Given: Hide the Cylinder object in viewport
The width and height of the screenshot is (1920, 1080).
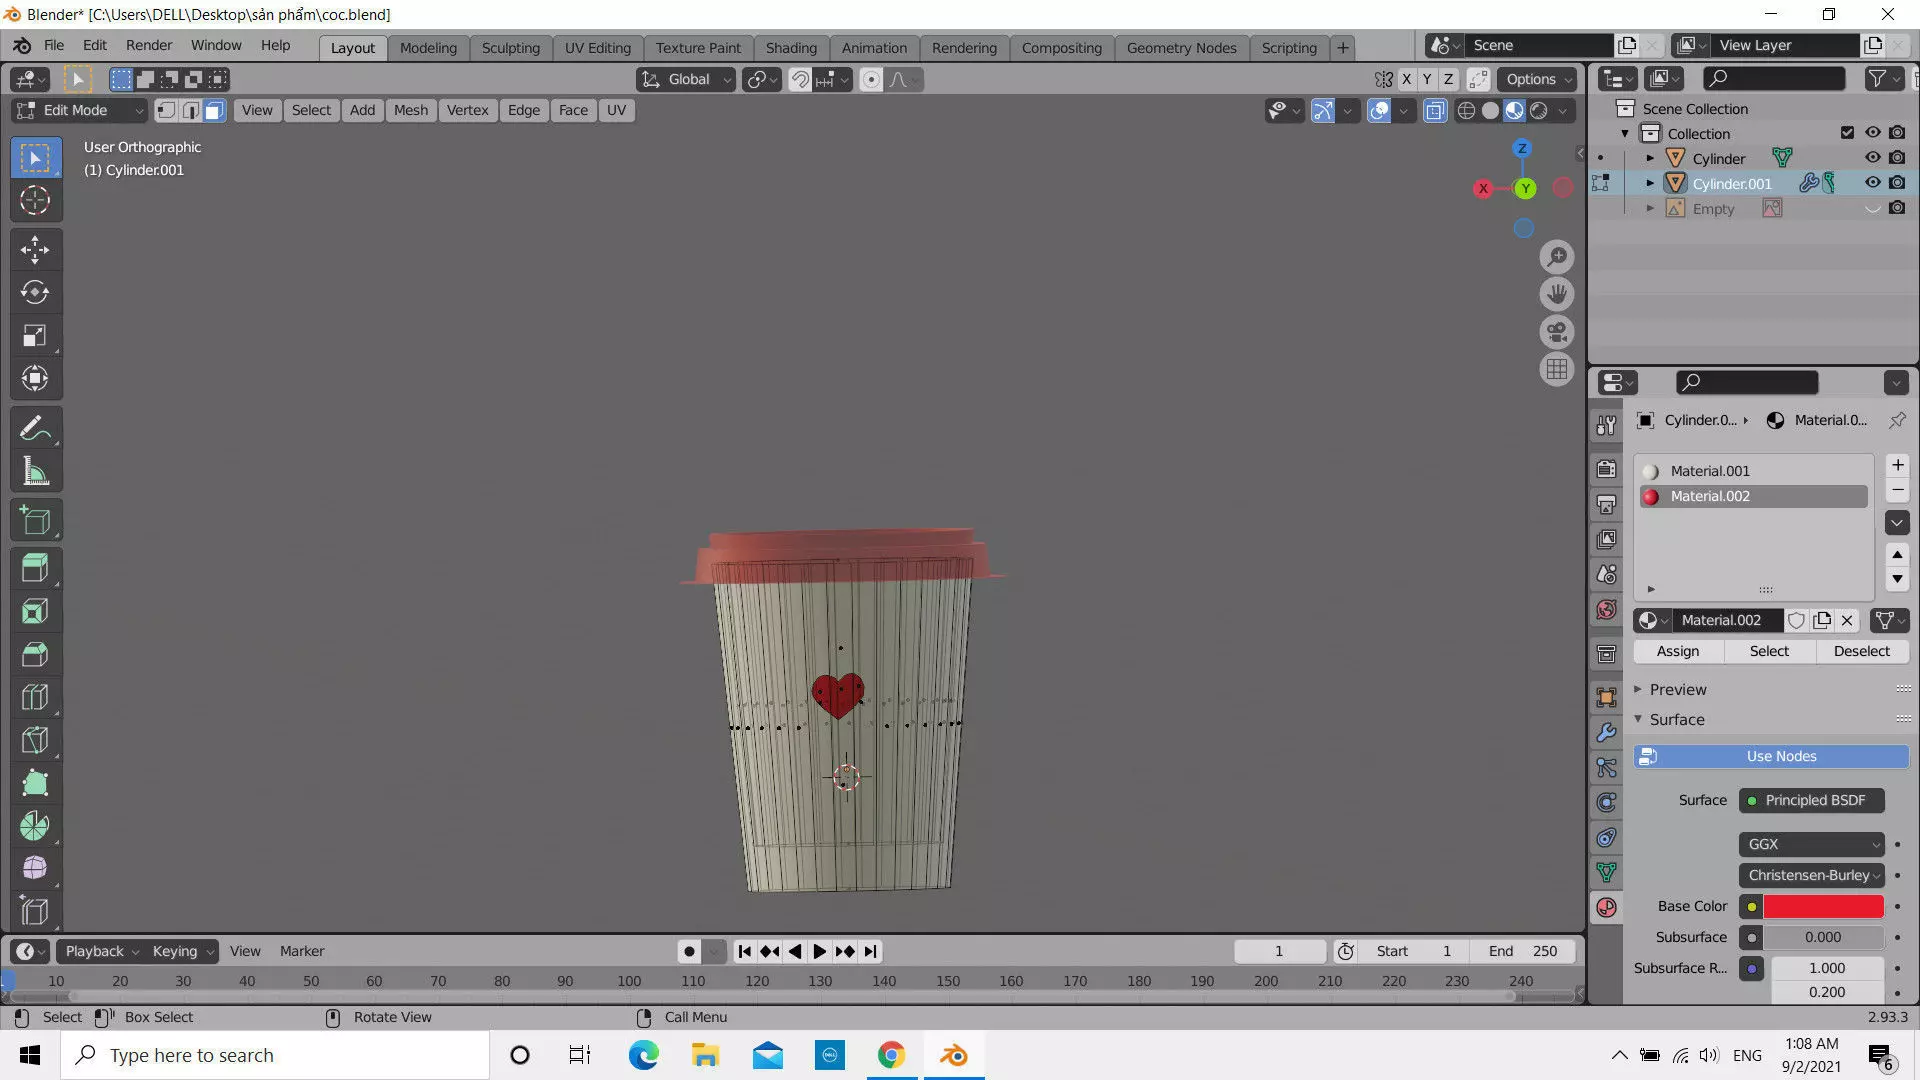Looking at the screenshot, I should [x=1872, y=158].
